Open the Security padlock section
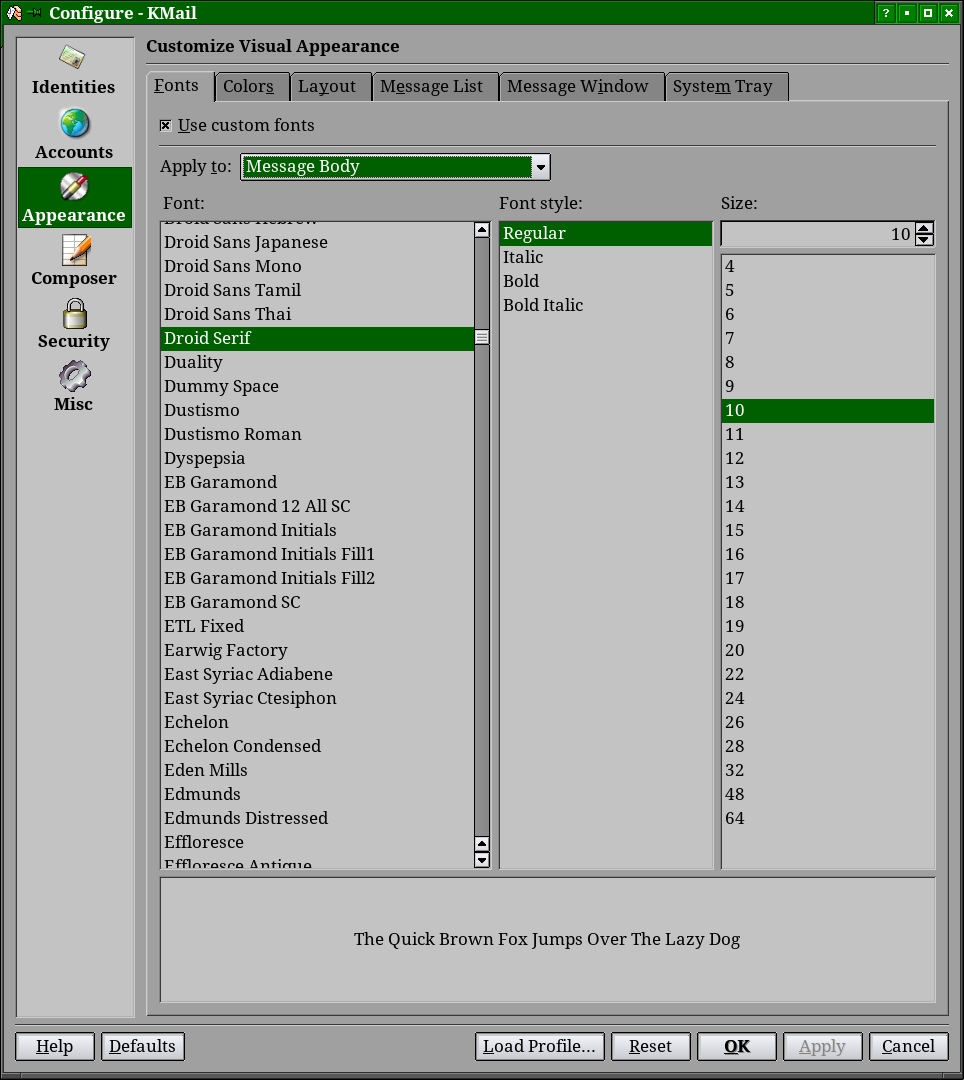Viewport: 964px width, 1080px height. [x=74, y=324]
